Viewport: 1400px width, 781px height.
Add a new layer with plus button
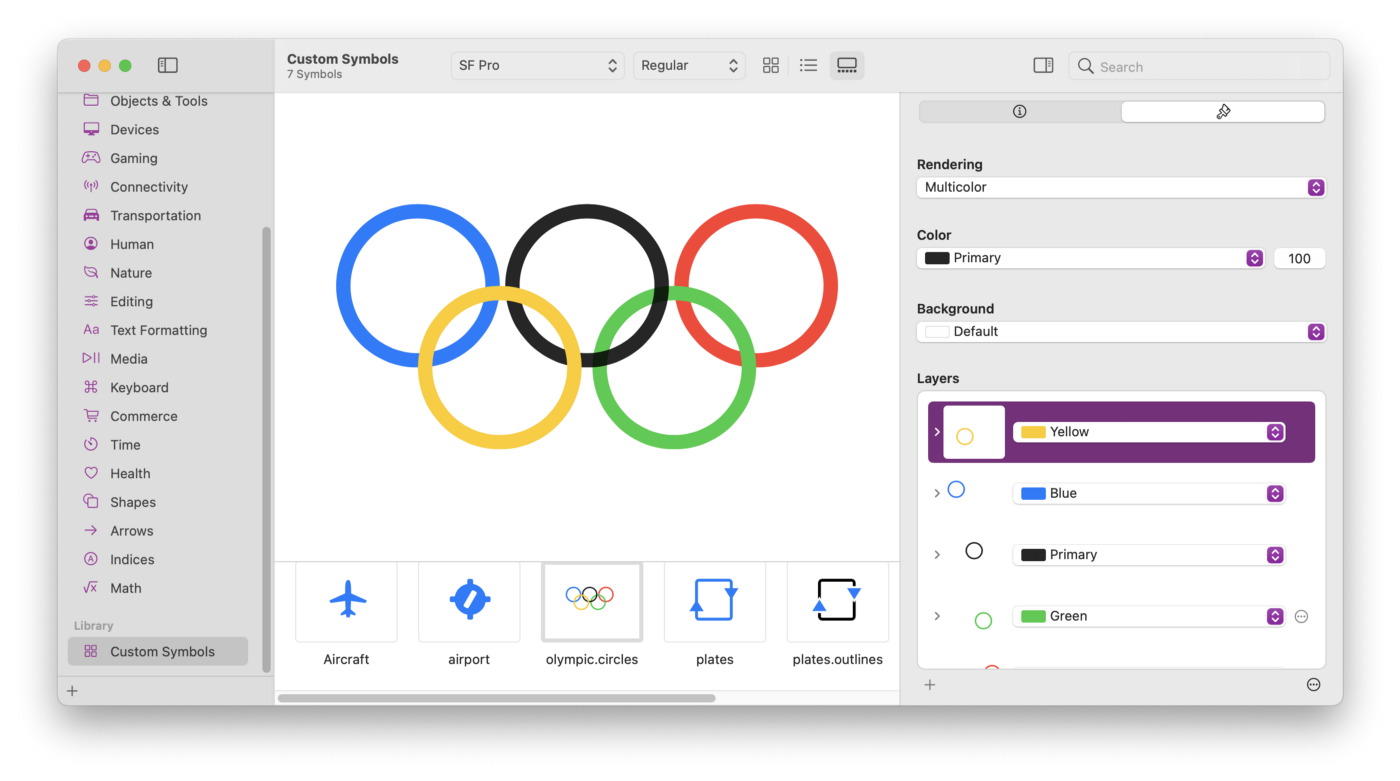point(930,685)
